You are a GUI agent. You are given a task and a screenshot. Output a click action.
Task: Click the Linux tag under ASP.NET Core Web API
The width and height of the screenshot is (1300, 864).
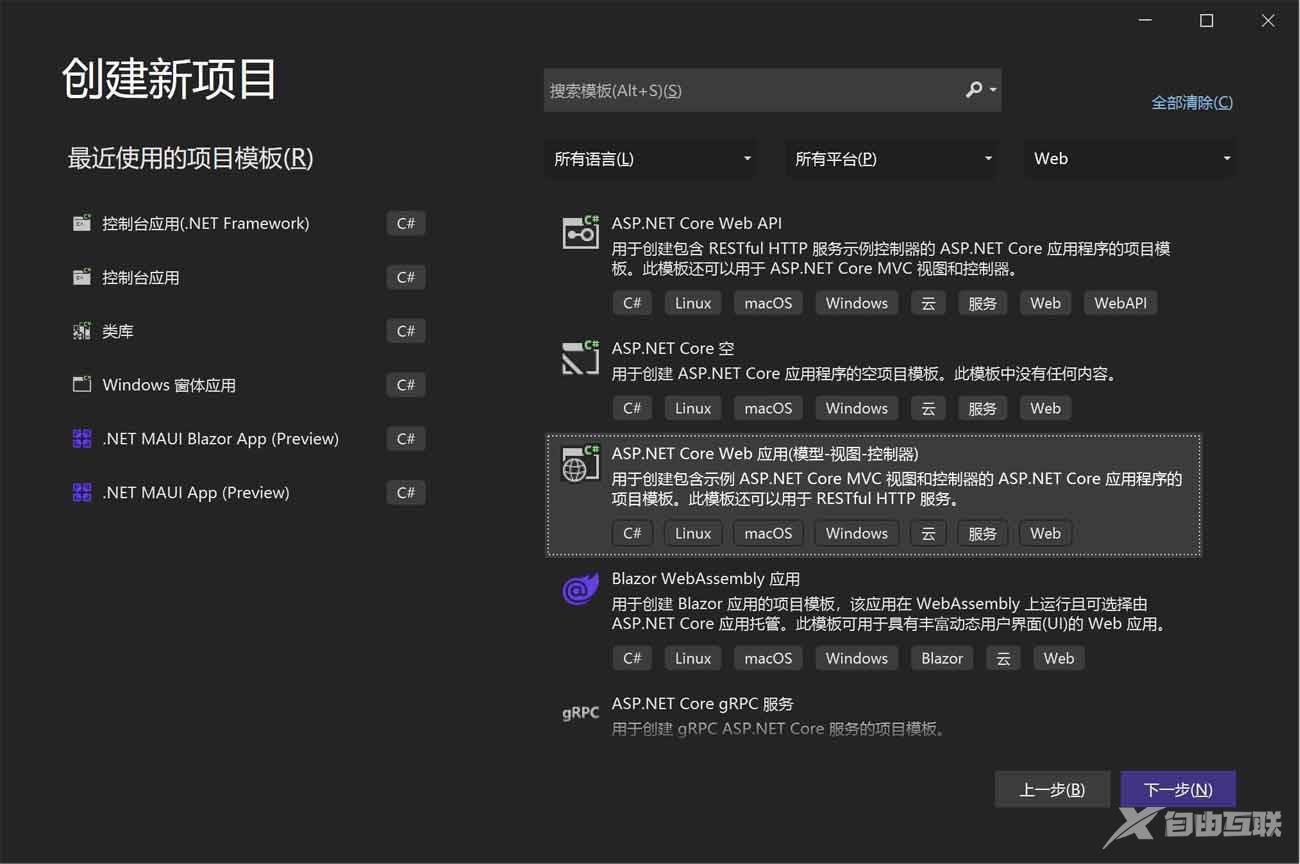point(693,303)
